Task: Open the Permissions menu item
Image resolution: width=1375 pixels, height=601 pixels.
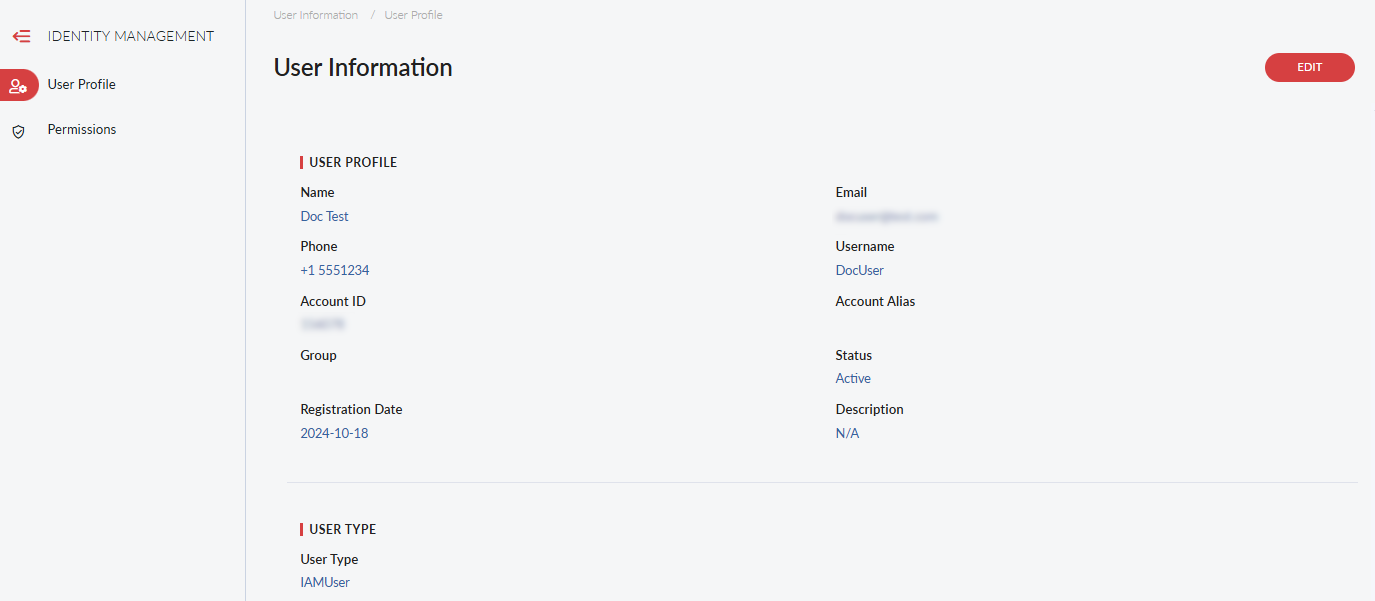Action: [82, 130]
